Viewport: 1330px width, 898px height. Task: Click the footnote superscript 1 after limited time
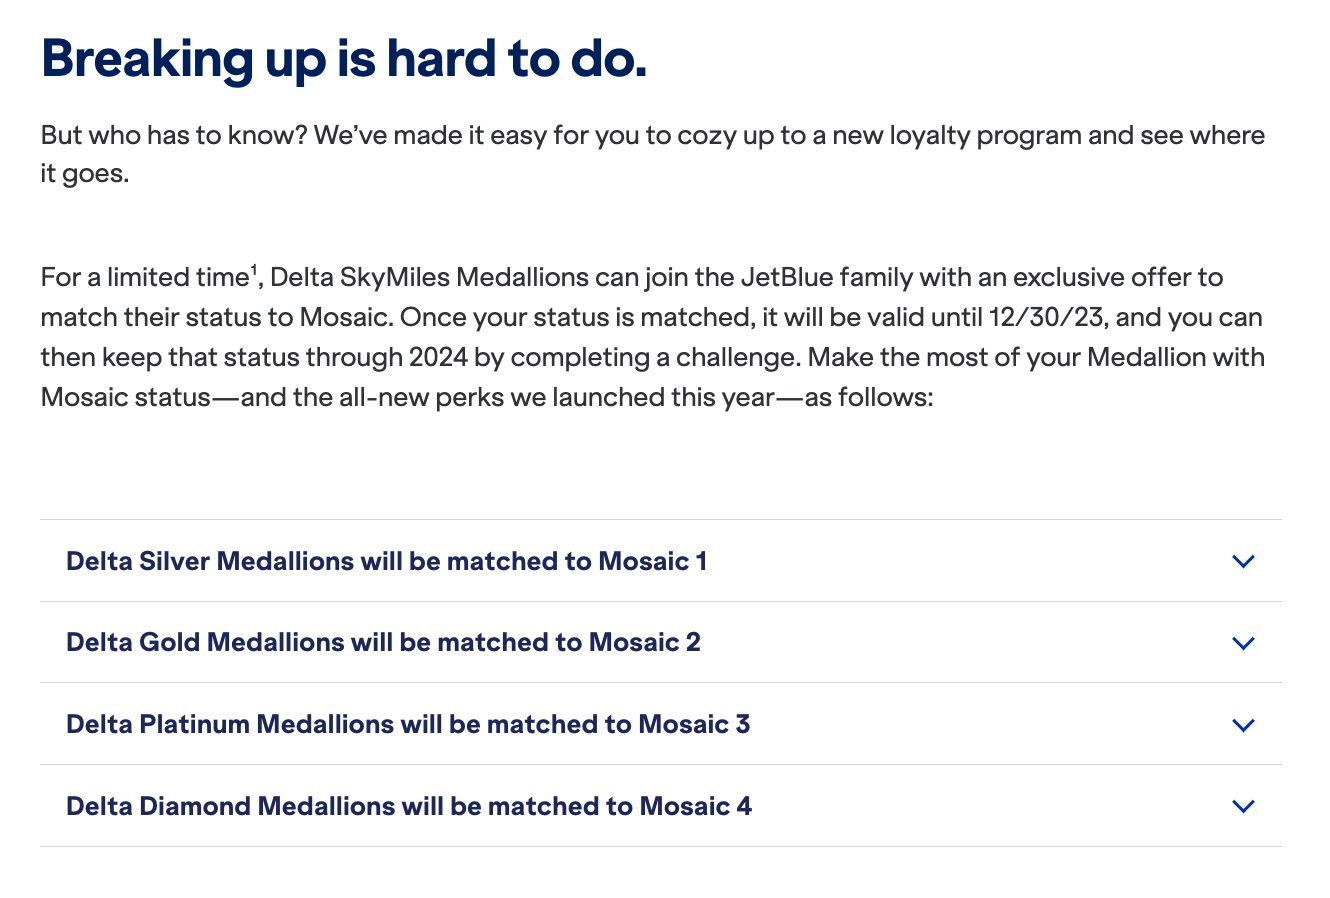coord(254,269)
